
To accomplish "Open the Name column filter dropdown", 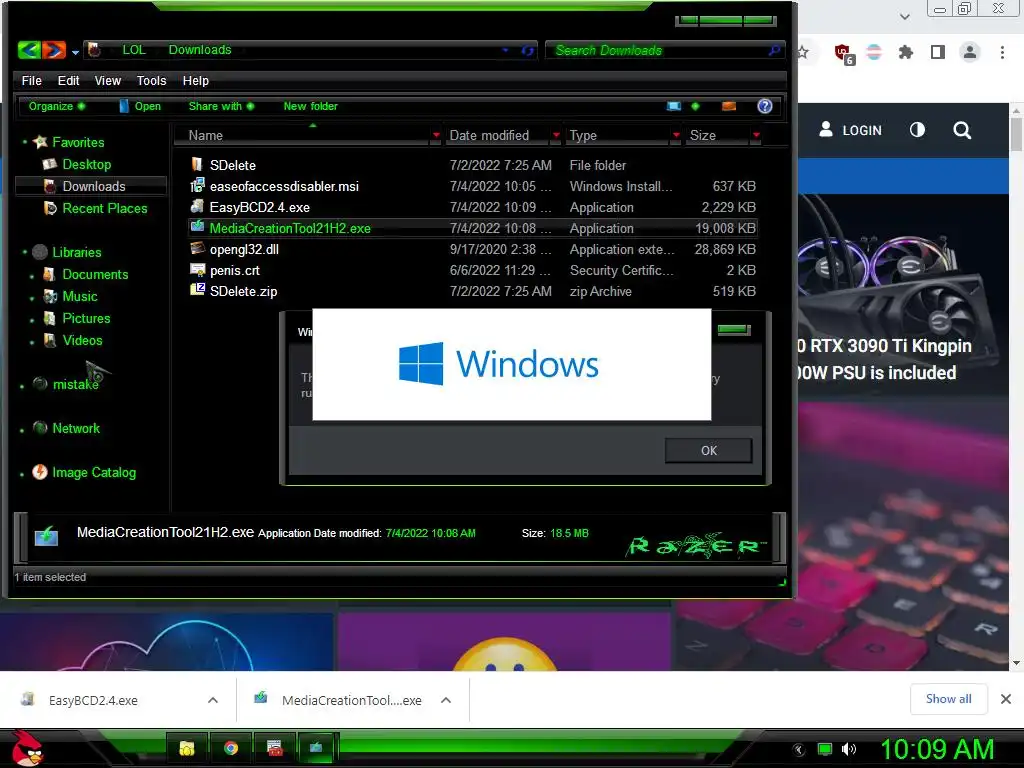I will (x=436, y=135).
